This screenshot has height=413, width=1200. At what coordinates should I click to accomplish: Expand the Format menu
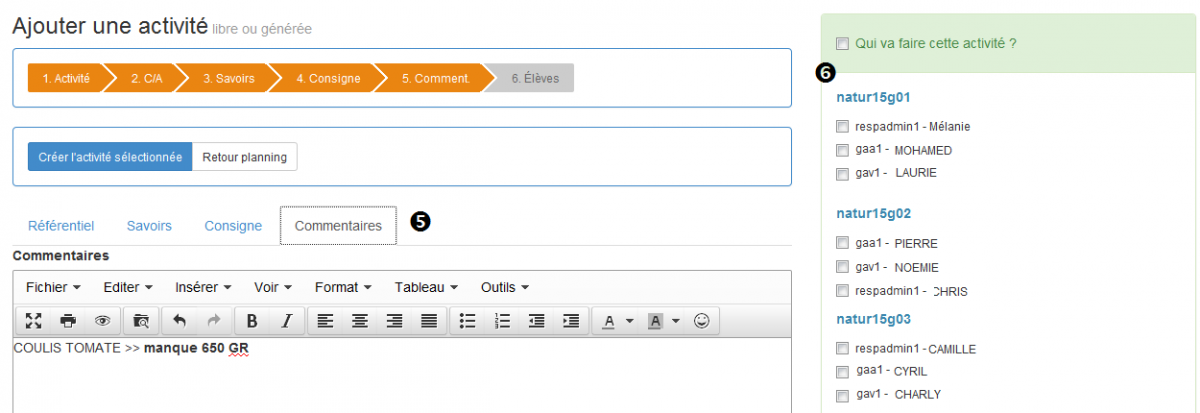[343, 287]
